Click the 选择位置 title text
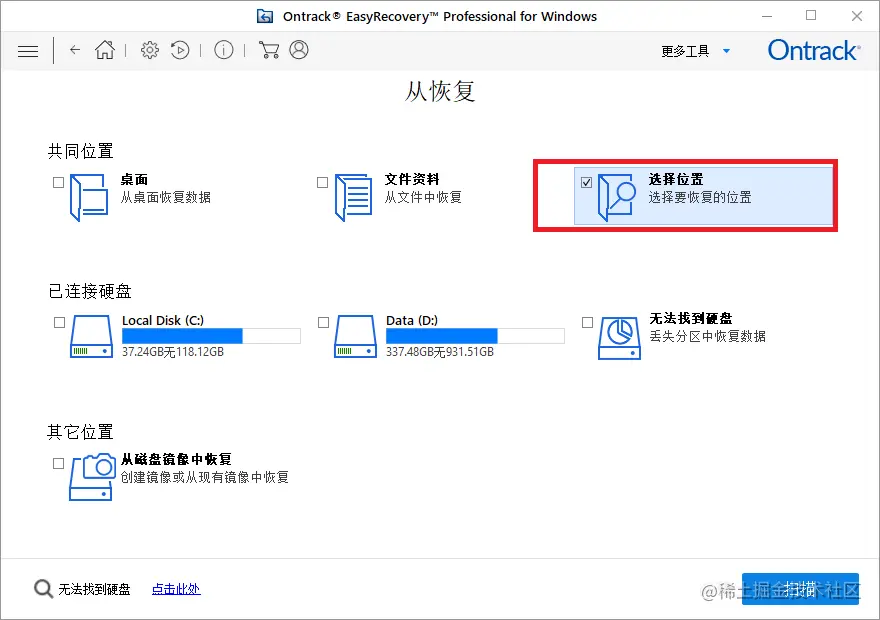880x620 pixels. click(676, 180)
